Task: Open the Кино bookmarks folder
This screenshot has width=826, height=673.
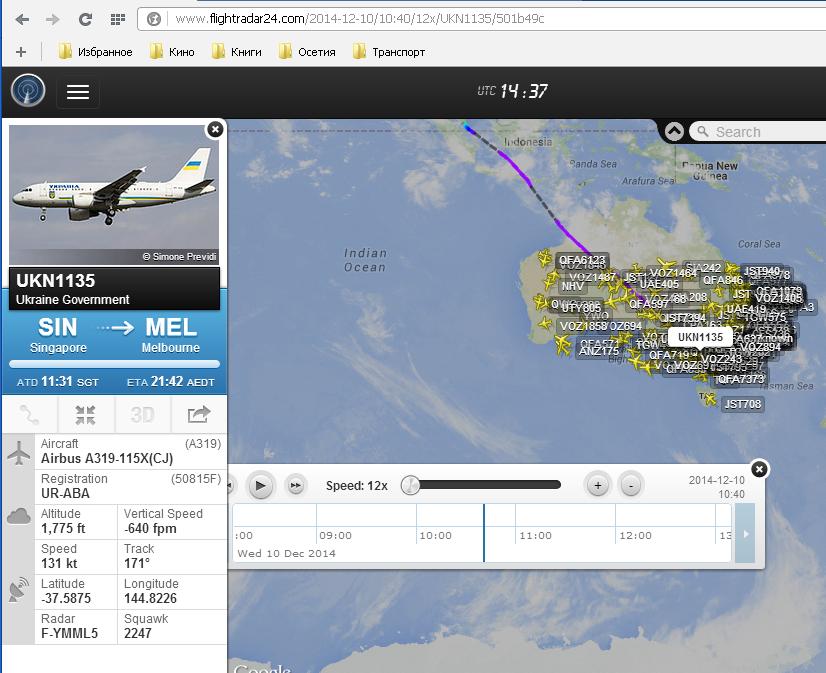Action: point(172,52)
